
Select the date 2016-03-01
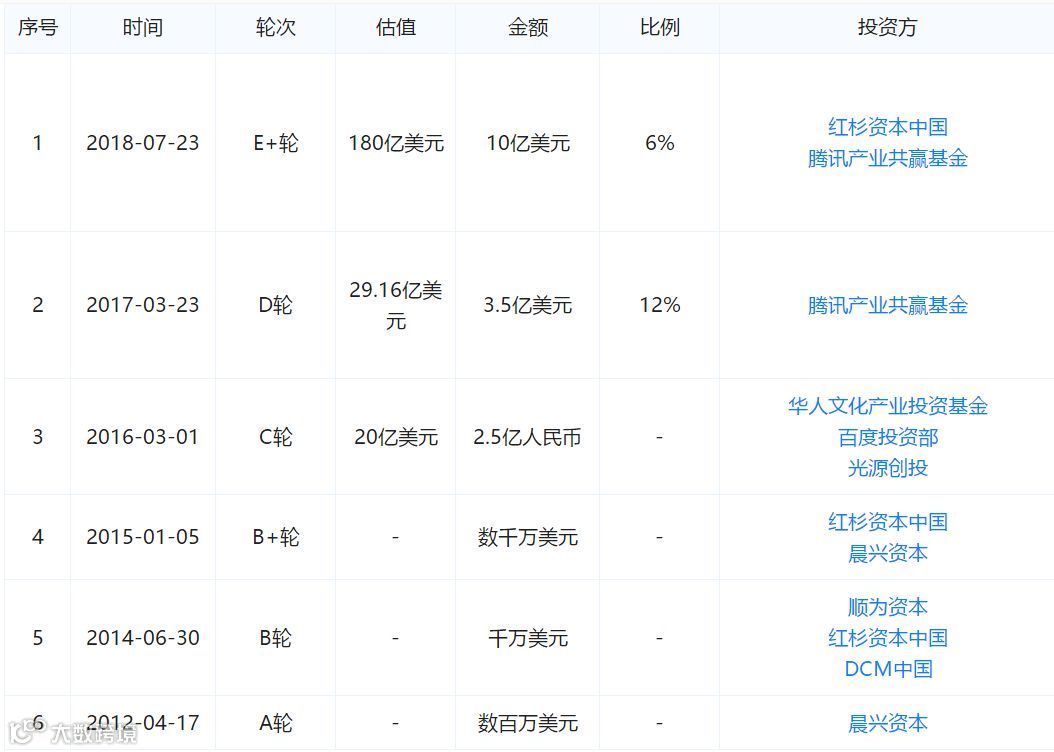point(143,437)
